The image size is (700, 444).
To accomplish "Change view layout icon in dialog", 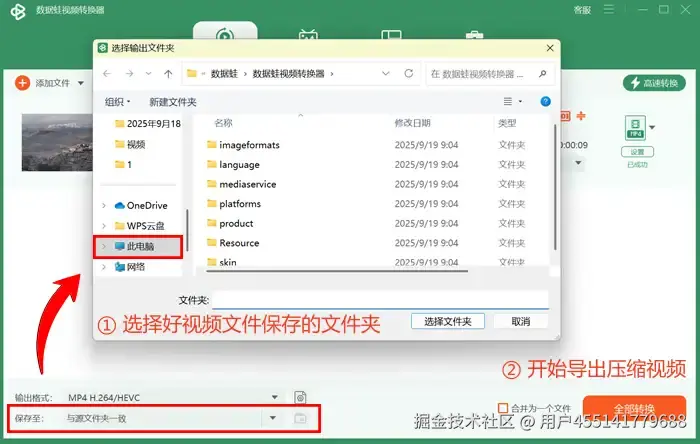I will coord(508,102).
